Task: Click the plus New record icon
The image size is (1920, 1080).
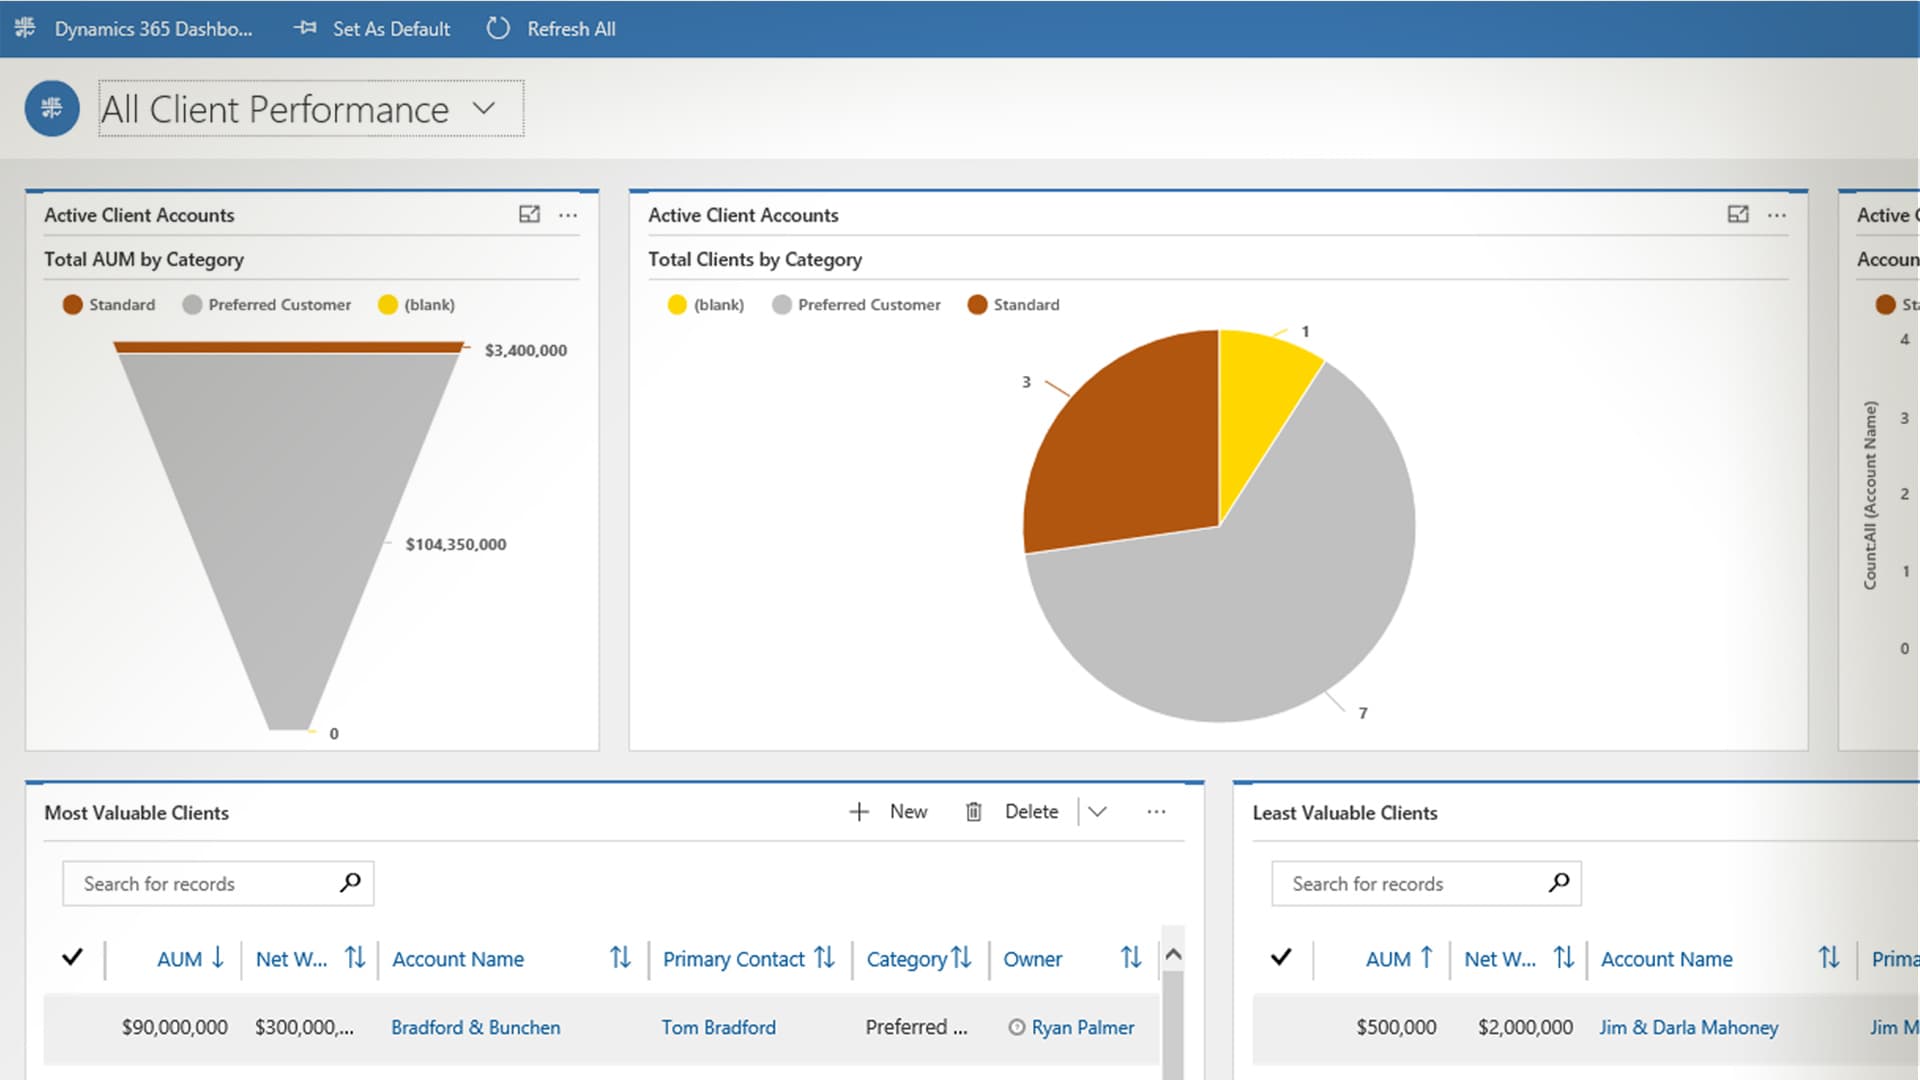Action: click(859, 812)
